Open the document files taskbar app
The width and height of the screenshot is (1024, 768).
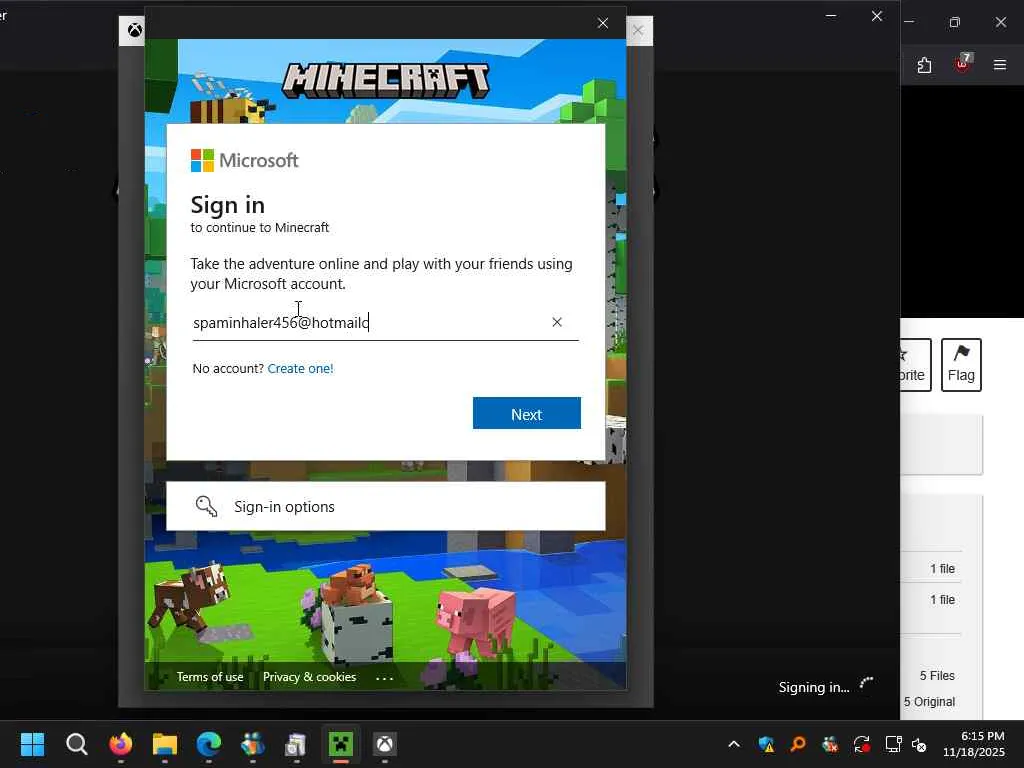coord(296,744)
